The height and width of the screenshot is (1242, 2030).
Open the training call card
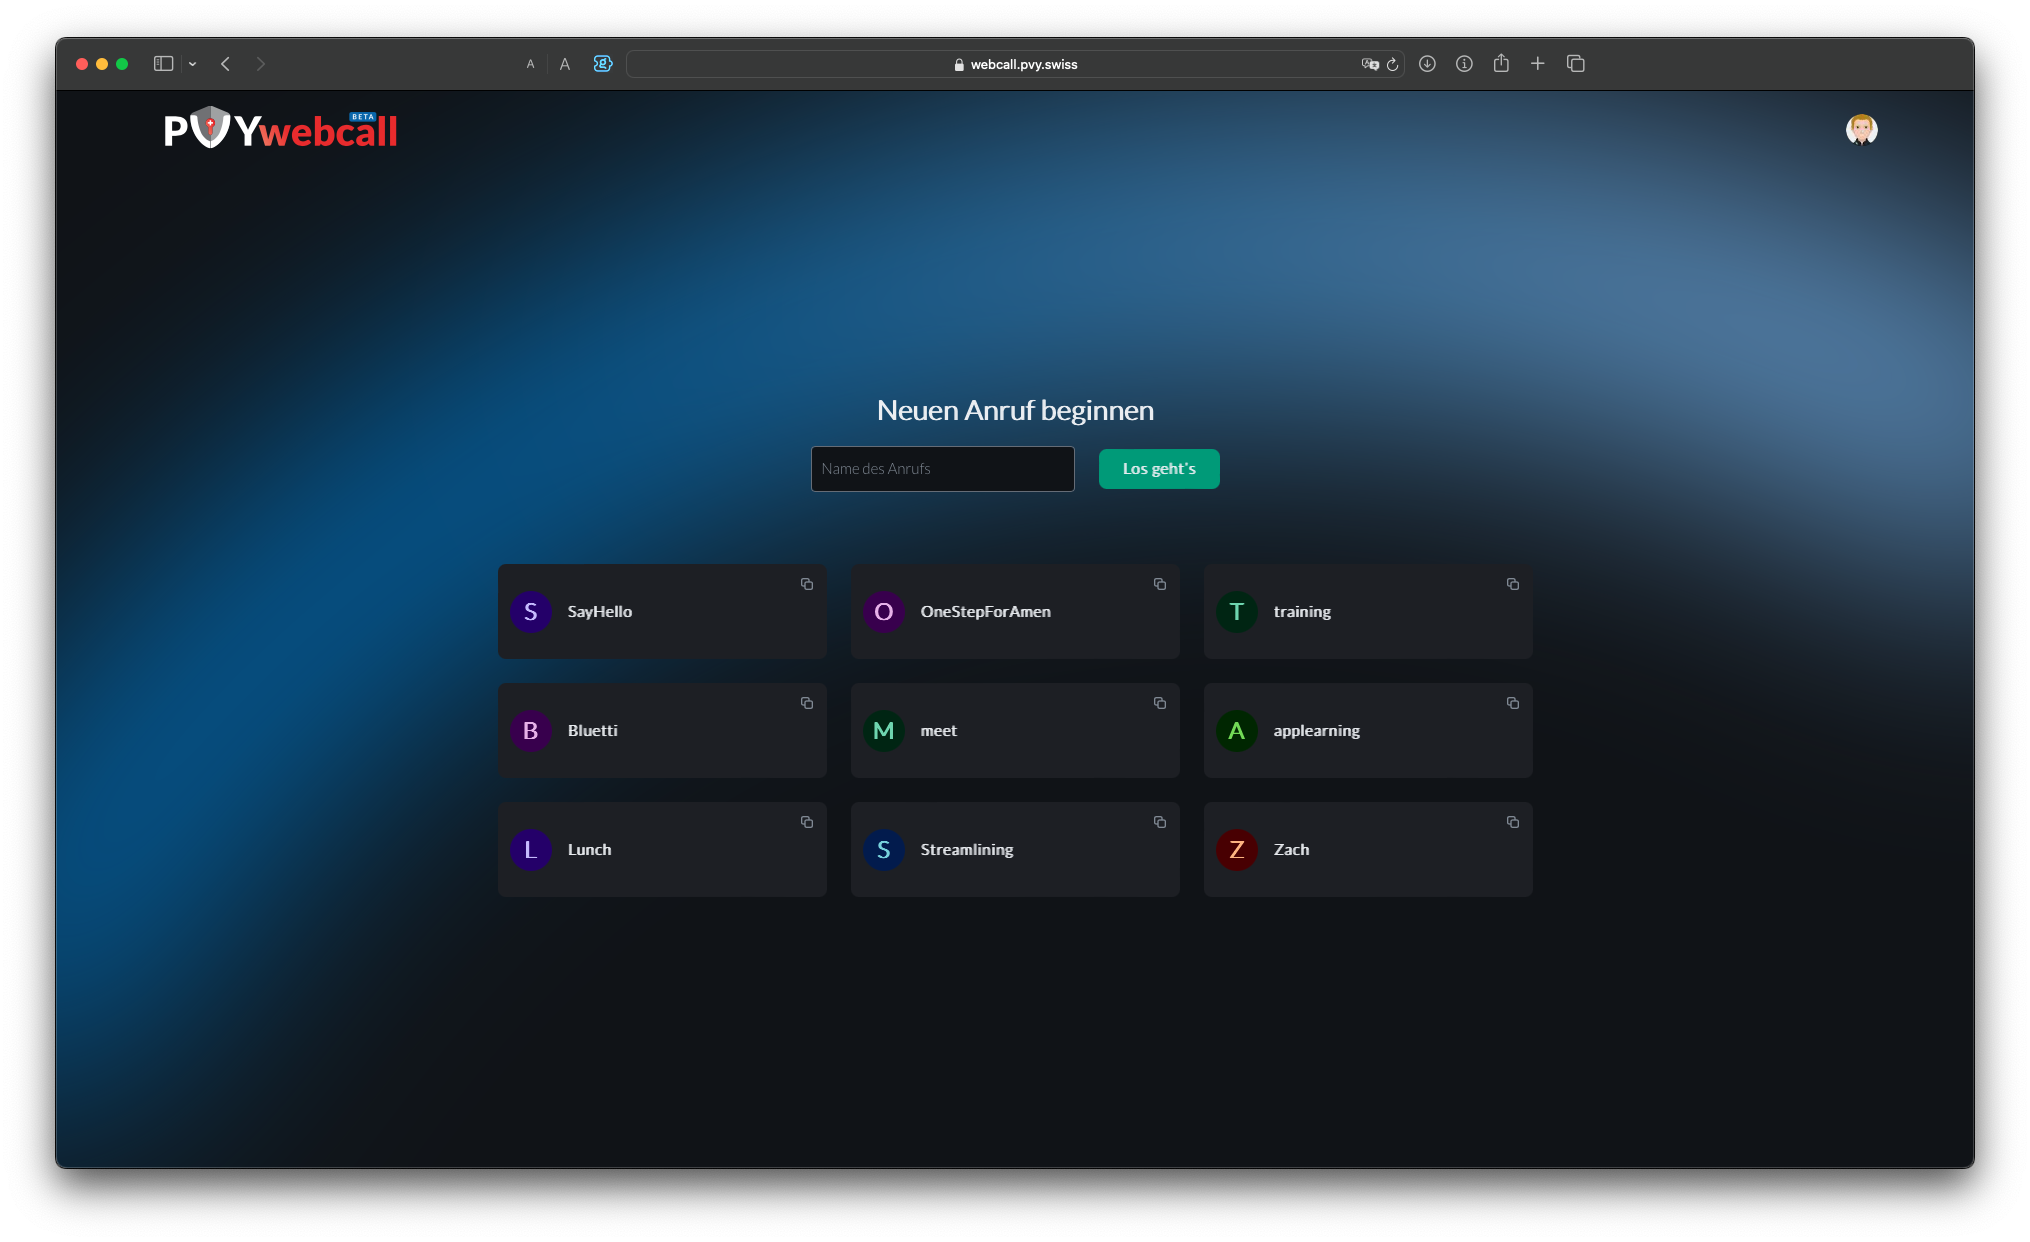pyautogui.click(x=1368, y=611)
